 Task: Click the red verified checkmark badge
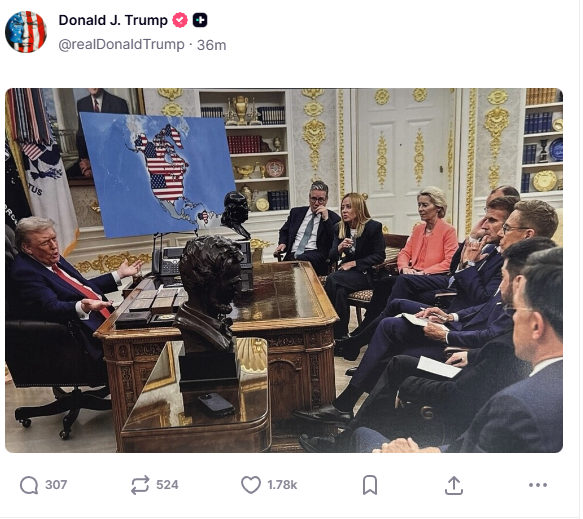tap(180, 20)
